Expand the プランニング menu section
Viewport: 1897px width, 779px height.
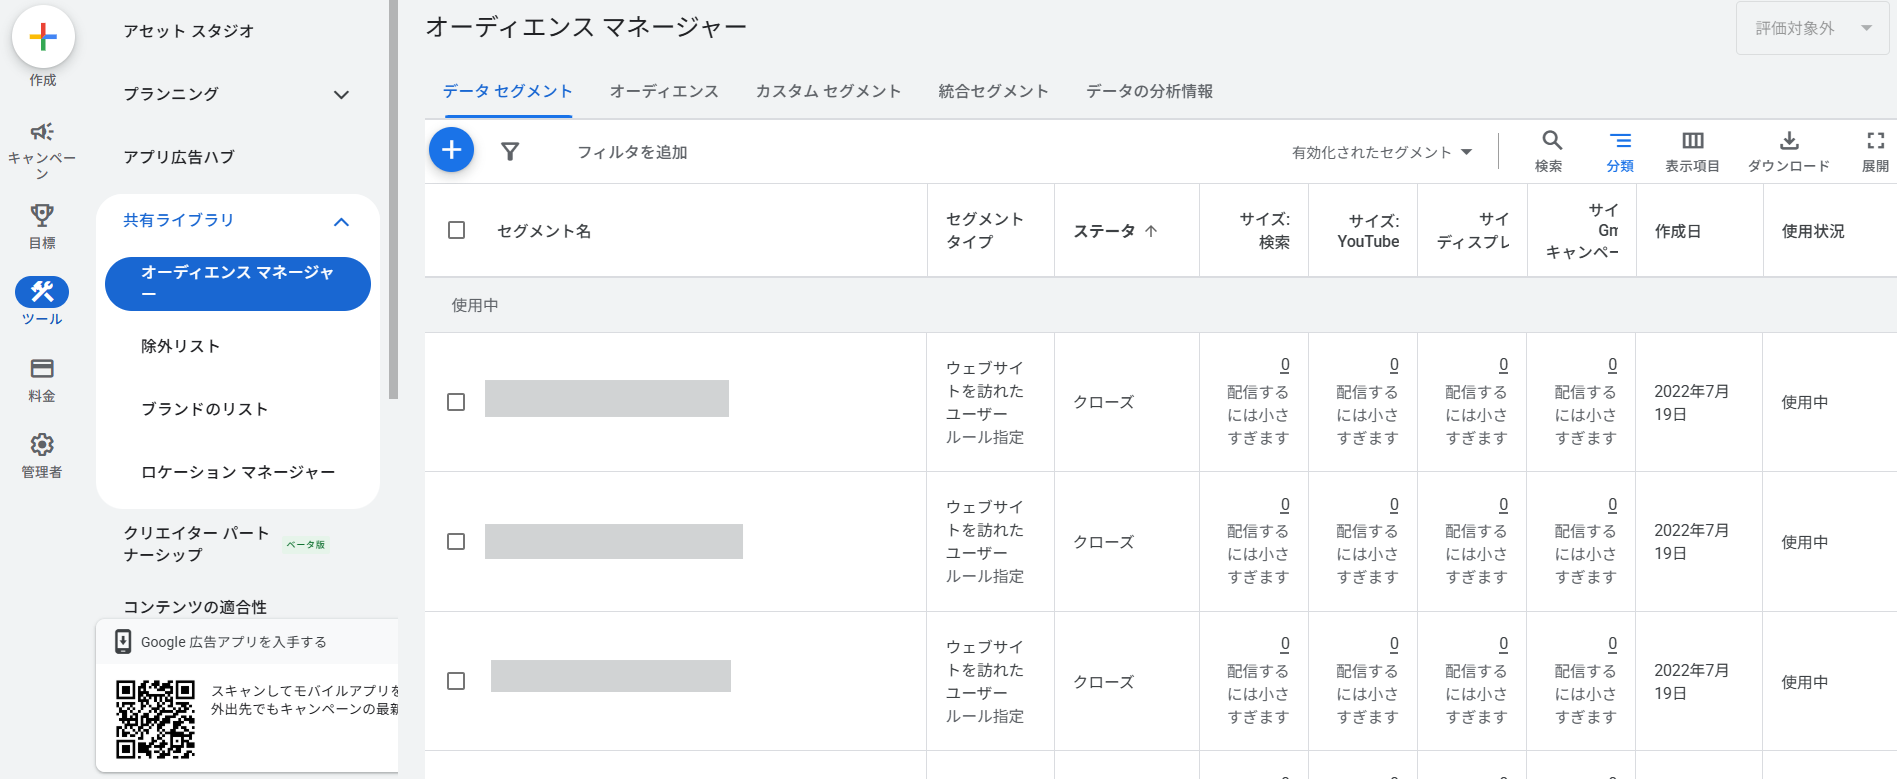click(x=341, y=95)
